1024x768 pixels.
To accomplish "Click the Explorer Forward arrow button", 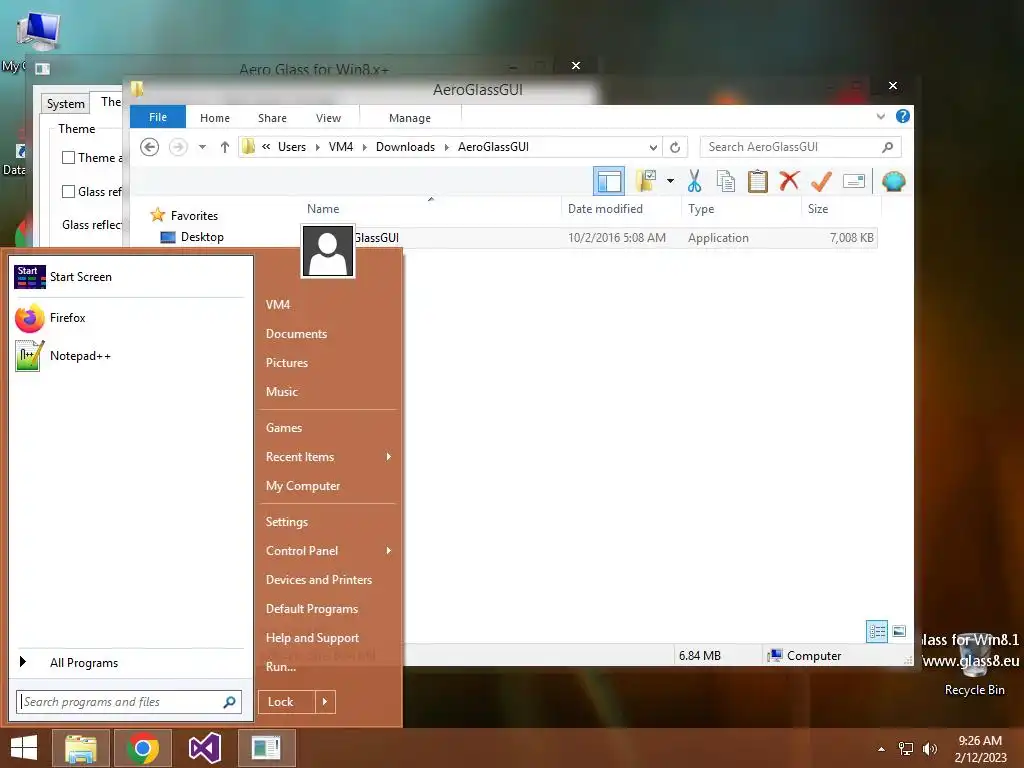I will click(x=178, y=147).
